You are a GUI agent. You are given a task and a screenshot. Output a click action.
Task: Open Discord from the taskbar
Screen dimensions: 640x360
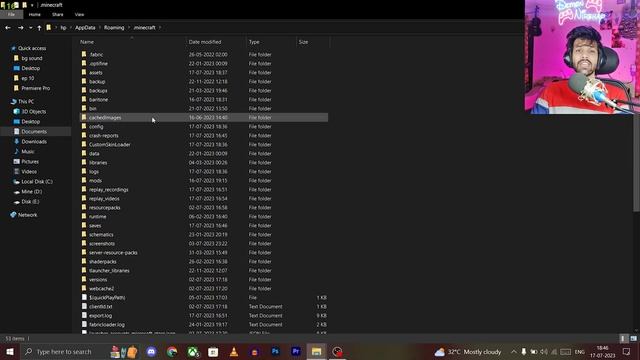coord(151,352)
